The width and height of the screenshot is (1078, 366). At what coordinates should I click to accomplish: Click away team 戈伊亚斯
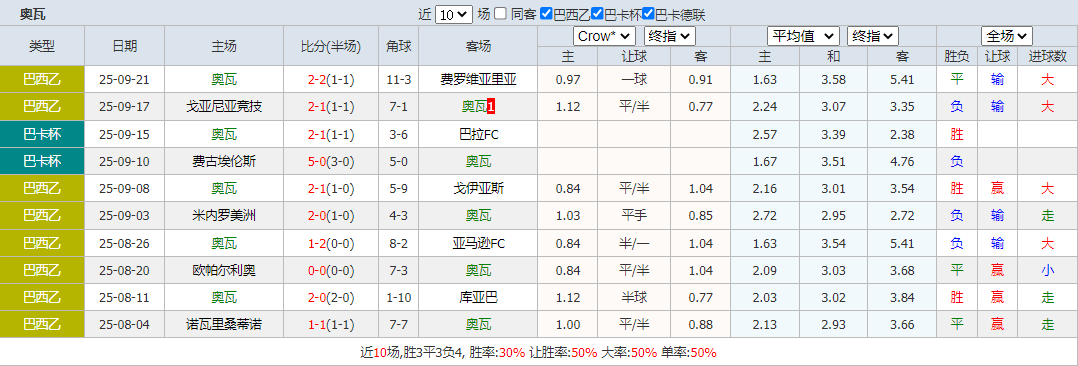coord(478,189)
